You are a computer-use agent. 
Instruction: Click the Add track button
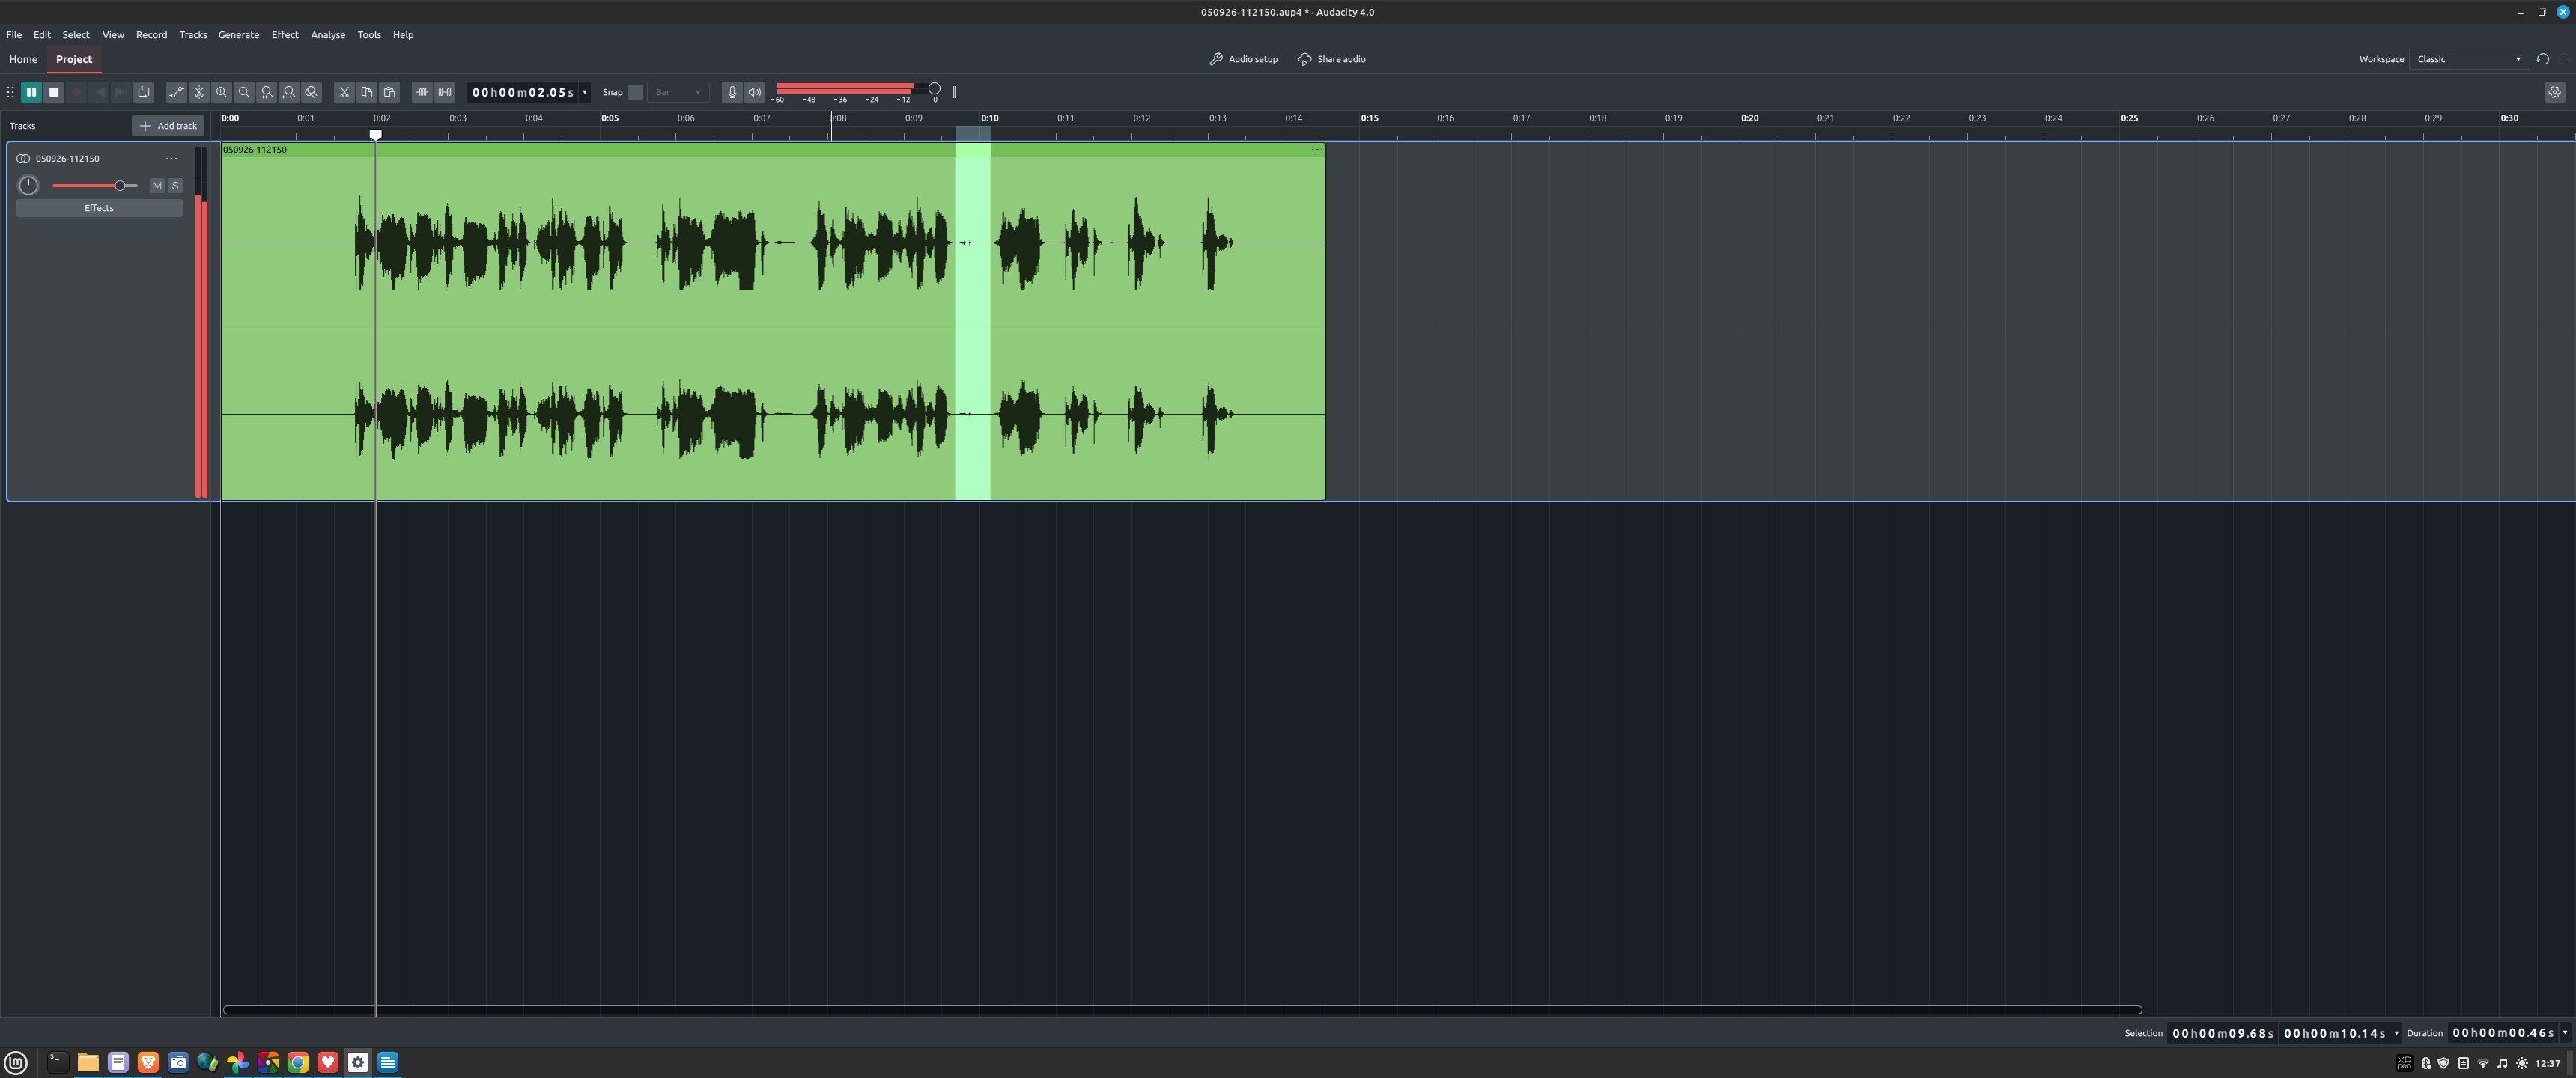[x=168, y=126]
